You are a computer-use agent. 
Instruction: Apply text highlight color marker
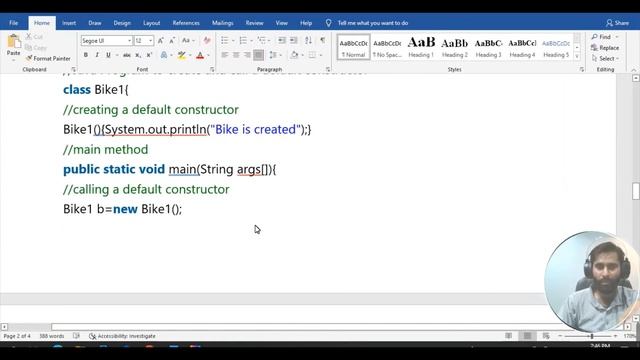tap(182, 55)
